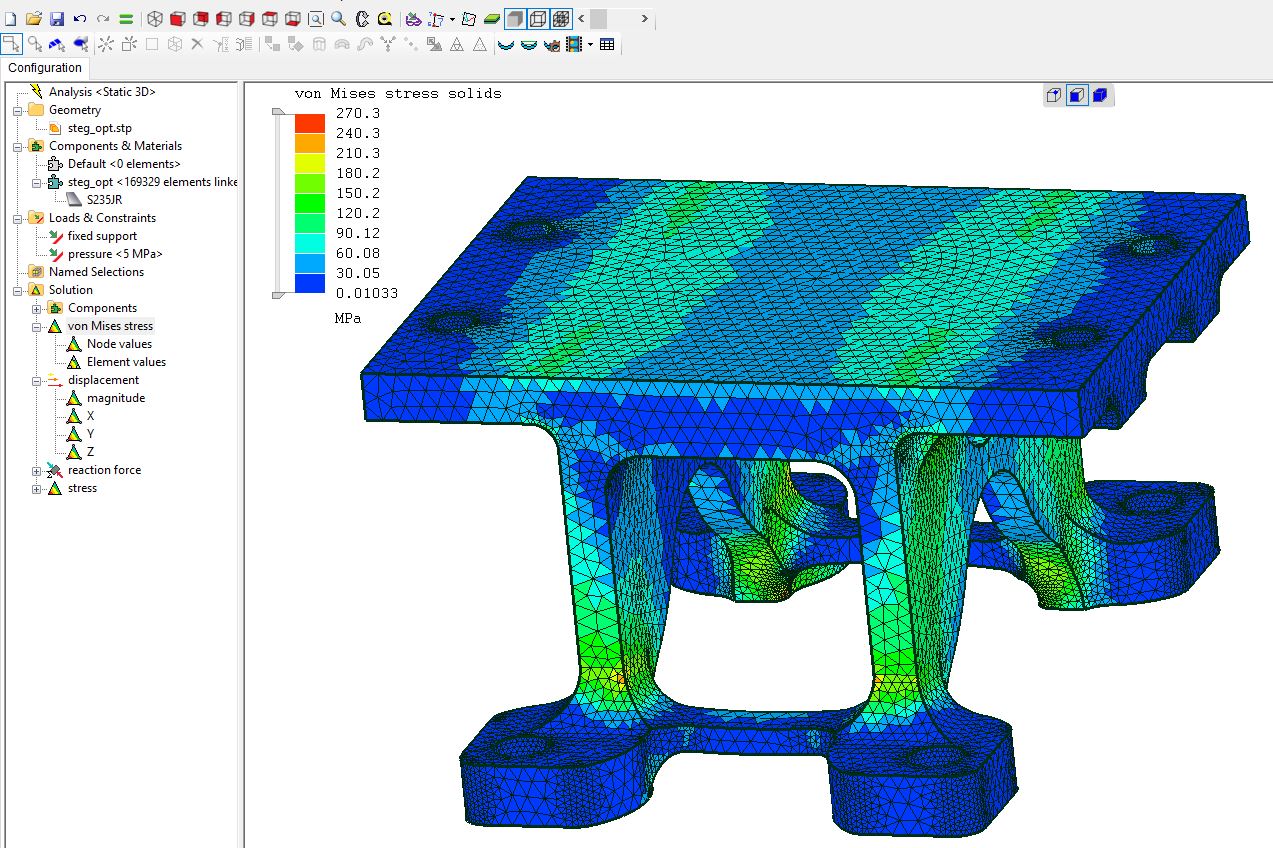Click the node pick cursor icon
Viewport: 1273px width, 848px height.
(x=35, y=44)
